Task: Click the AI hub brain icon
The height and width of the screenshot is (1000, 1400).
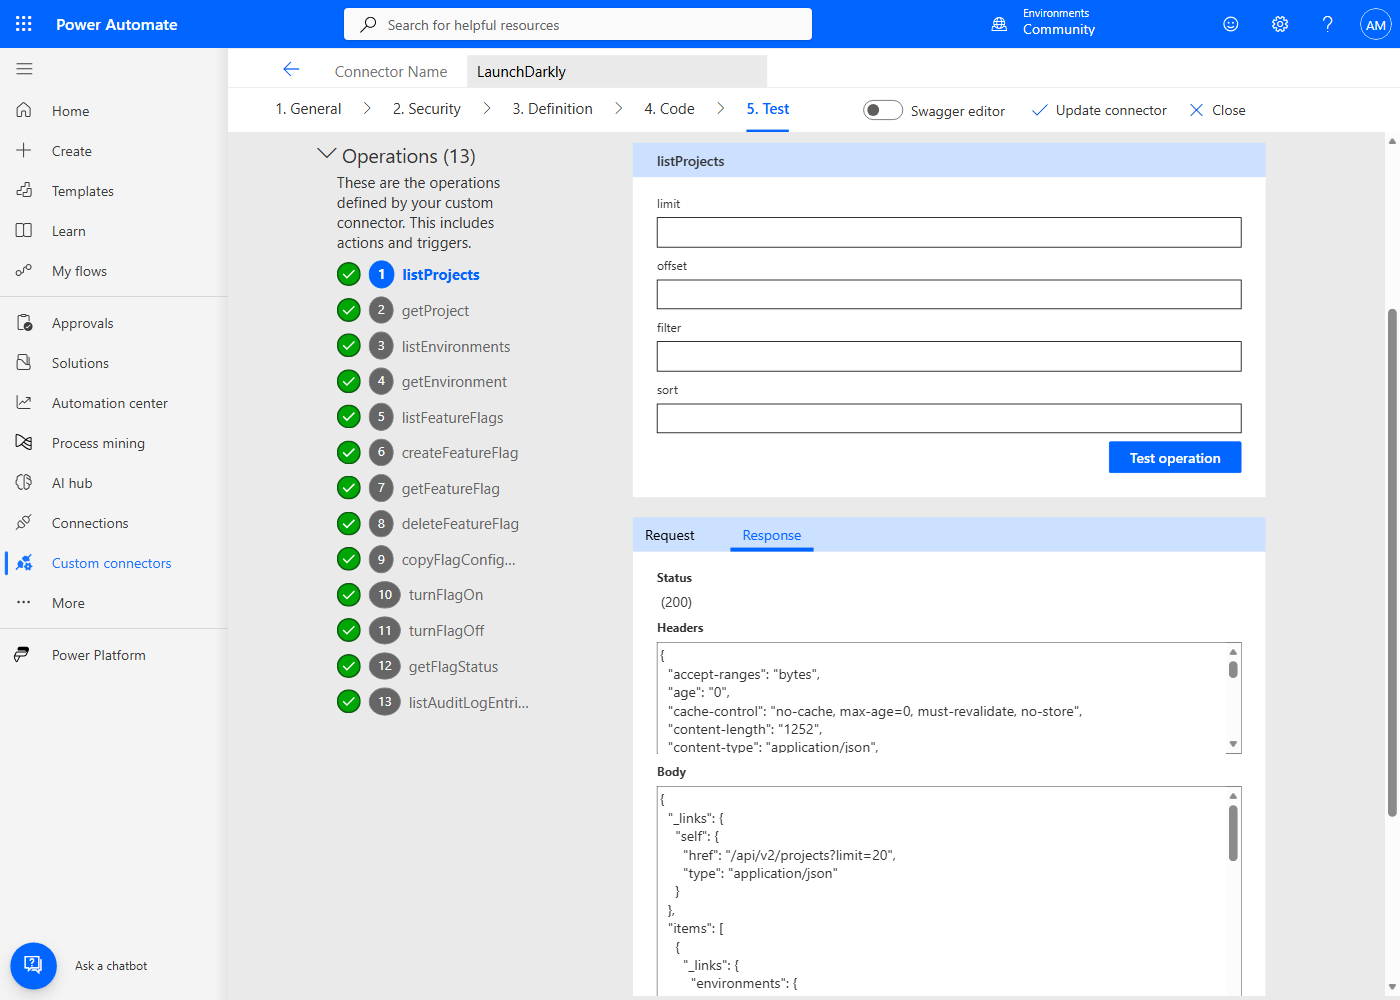Action: pyautogui.click(x=24, y=482)
